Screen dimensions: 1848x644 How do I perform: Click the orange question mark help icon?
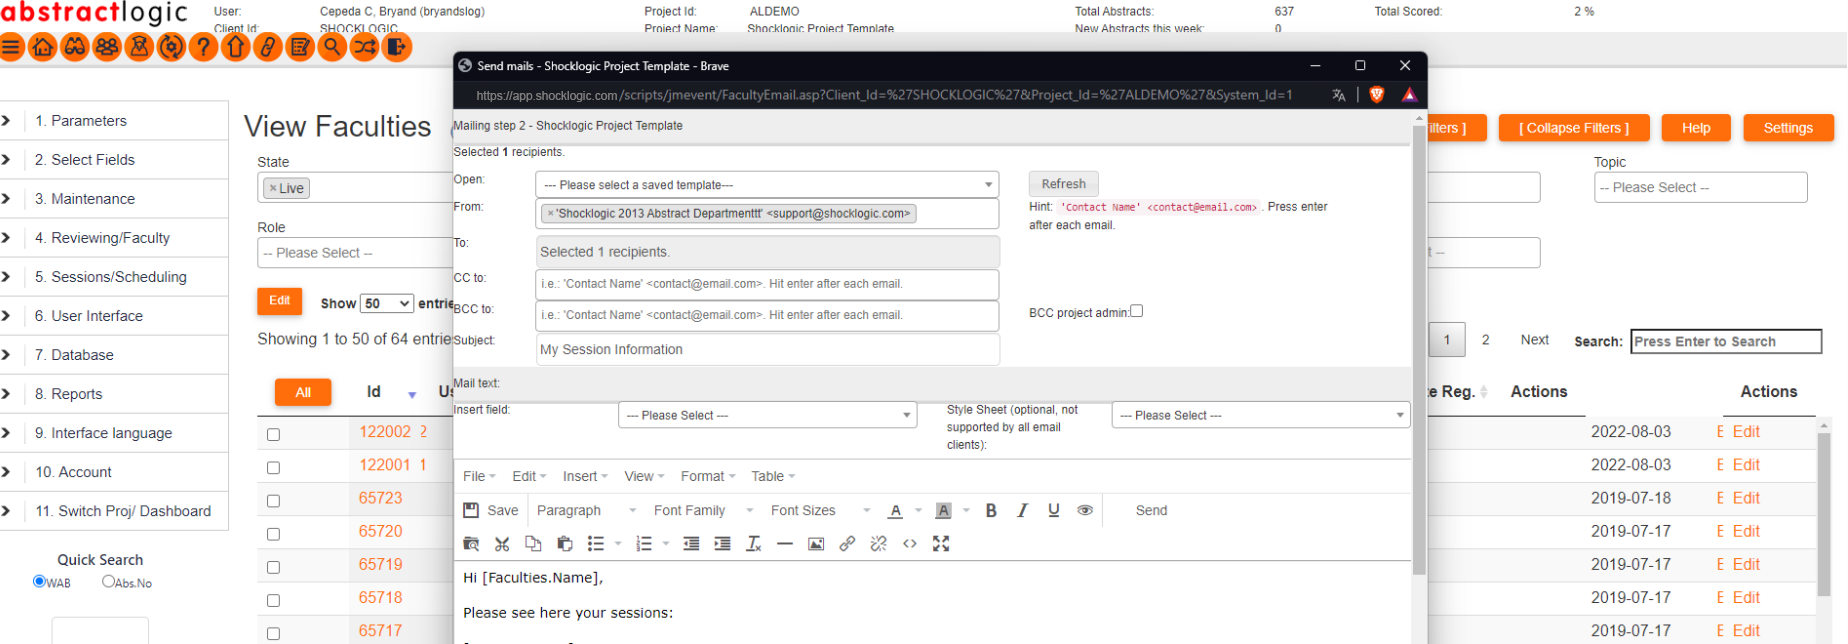coord(203,47)
